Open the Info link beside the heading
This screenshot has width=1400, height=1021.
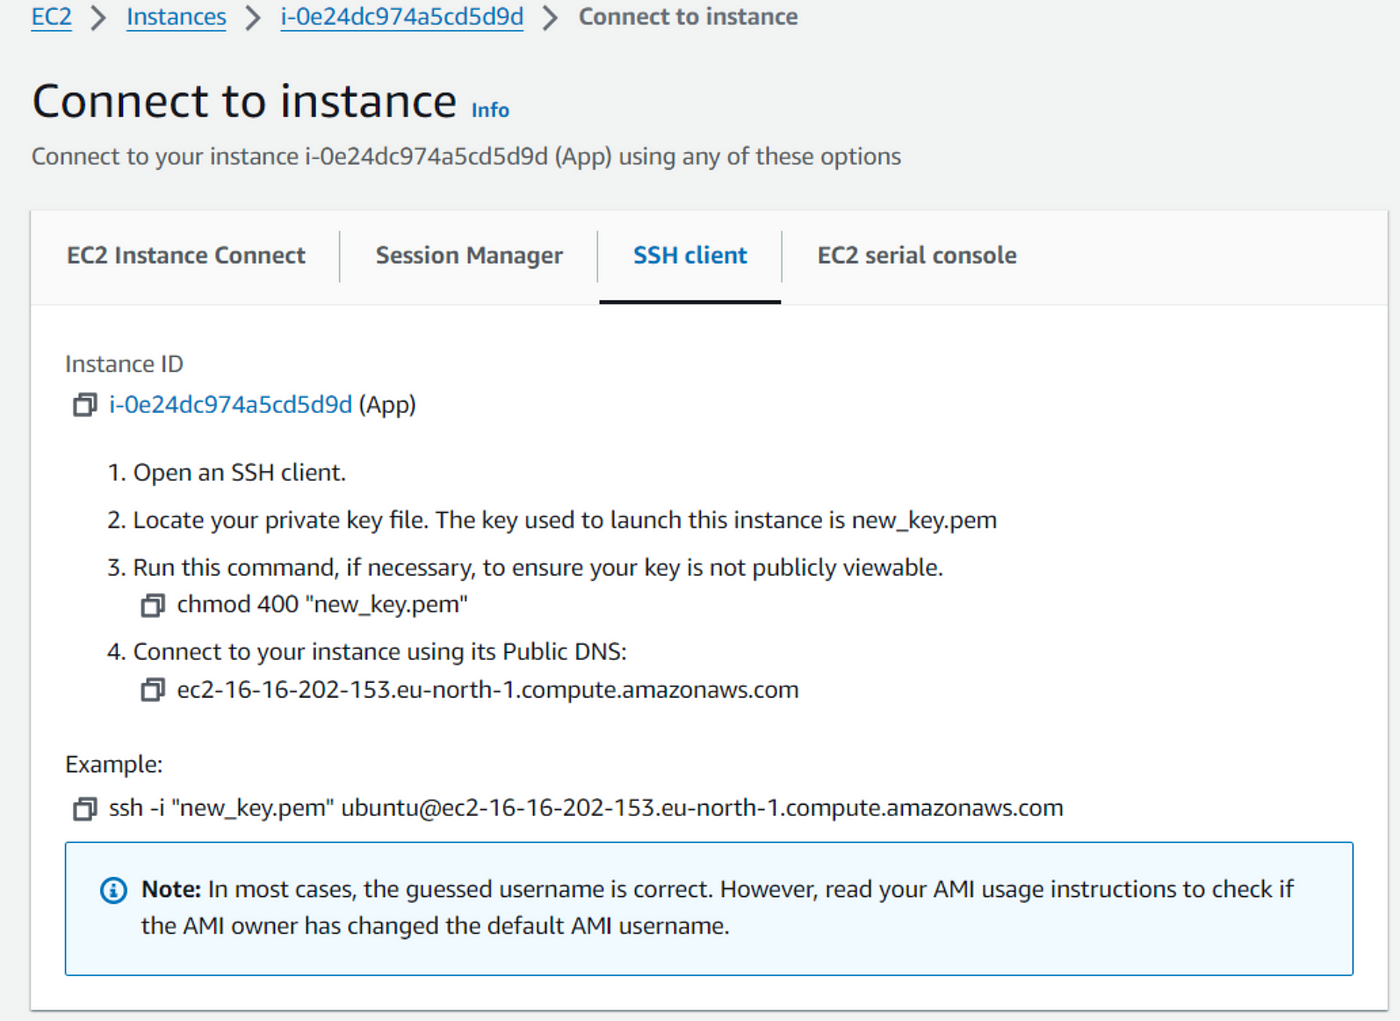tap(490, 110)
